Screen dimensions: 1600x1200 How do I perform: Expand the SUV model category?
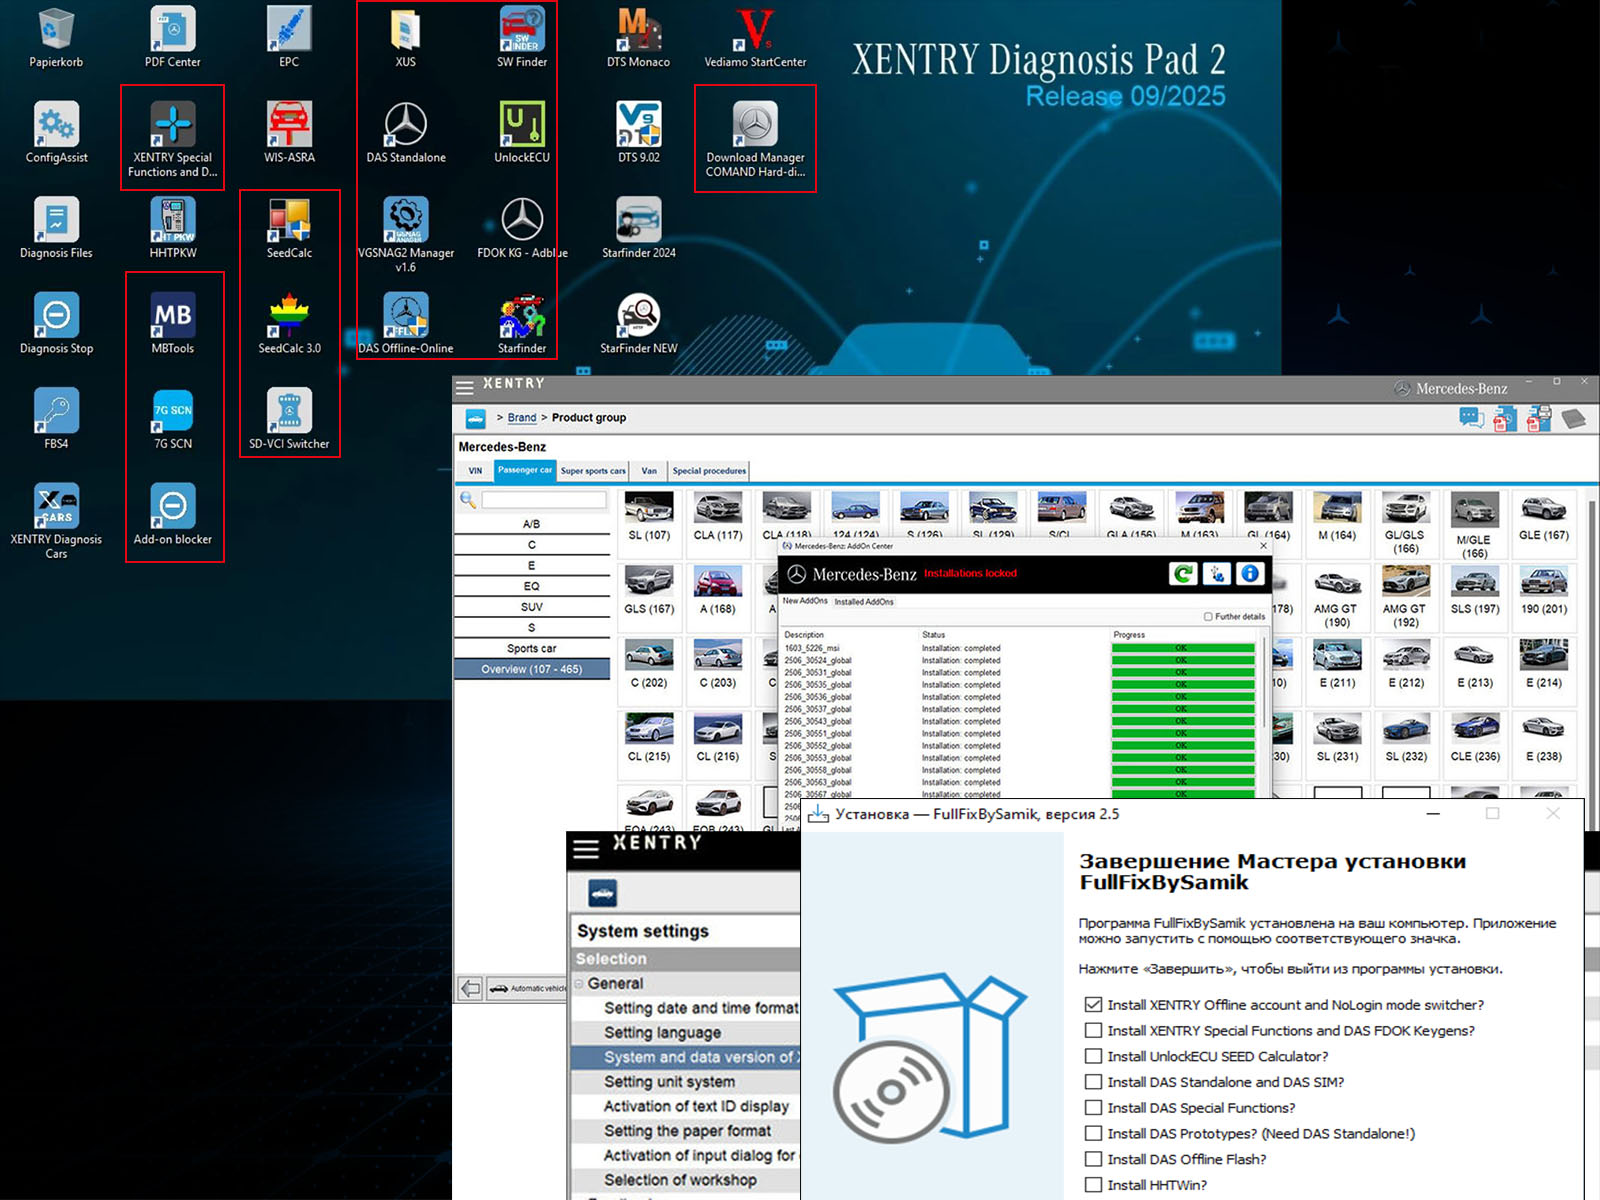531,607
